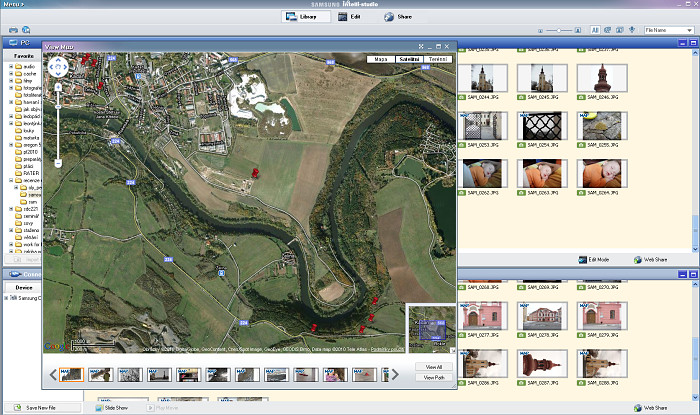Open the Library tab
Image resolution: width=700 pixels, height=415 pixels.
pyautogui.click(x=302, y=17)
